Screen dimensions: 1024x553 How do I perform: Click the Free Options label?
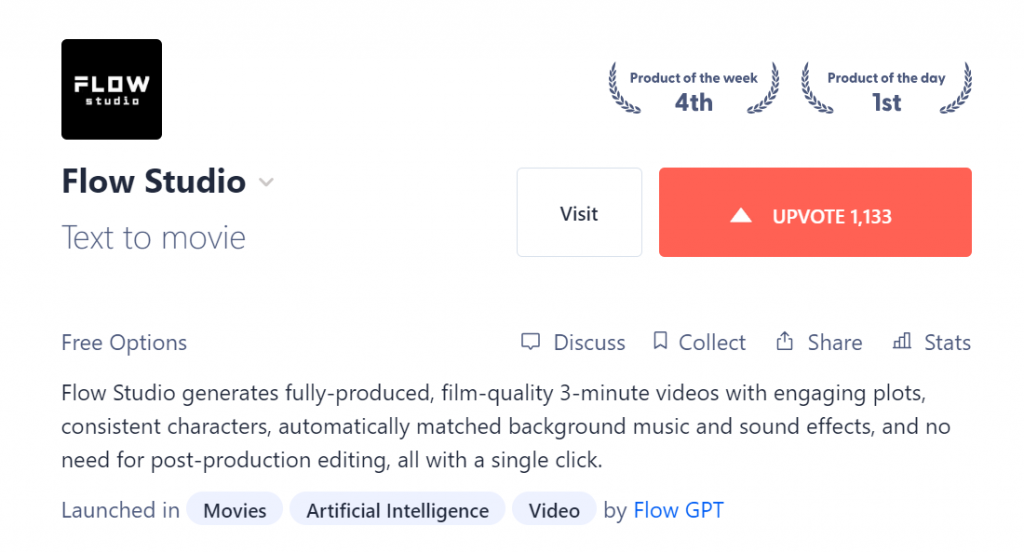tap(124, 343)
